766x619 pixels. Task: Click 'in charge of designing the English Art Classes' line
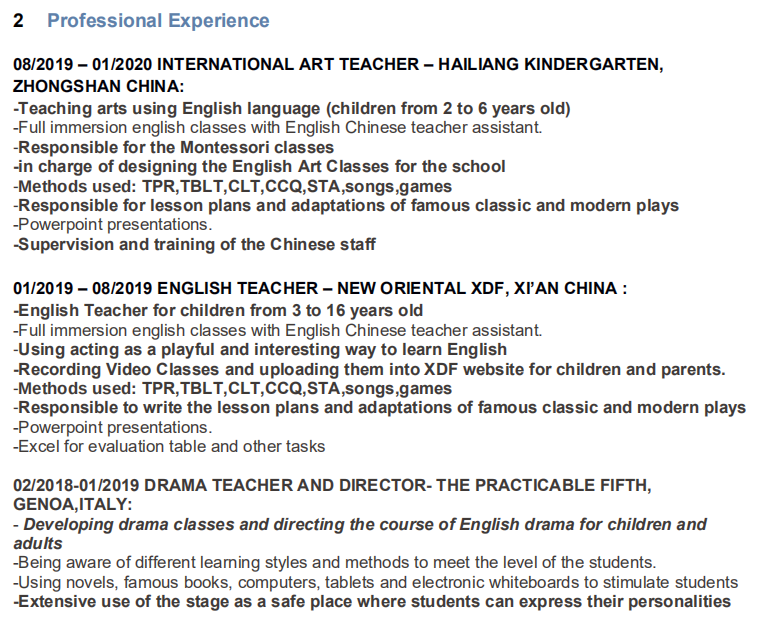click(x=259, y=166)
